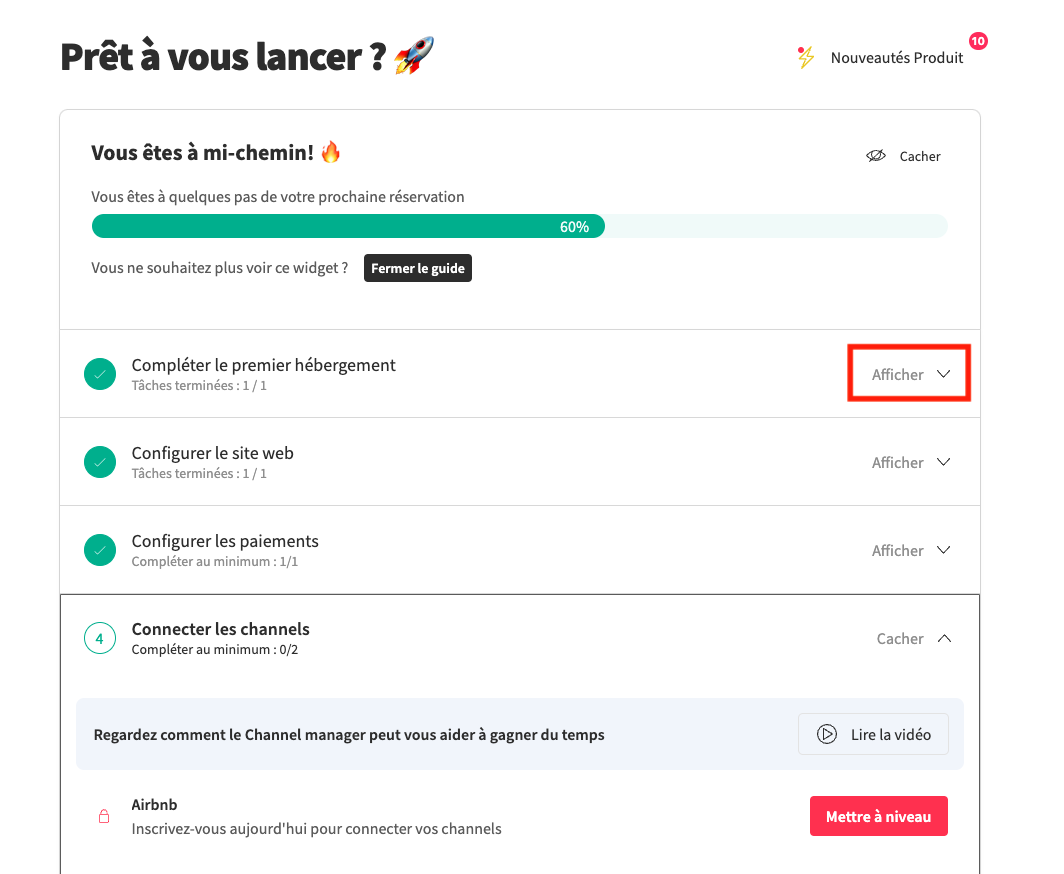1064x874 pixels.
Task: Click green checkmark beside Compléter le premier hébergement
Action: (x=100, y=374)
